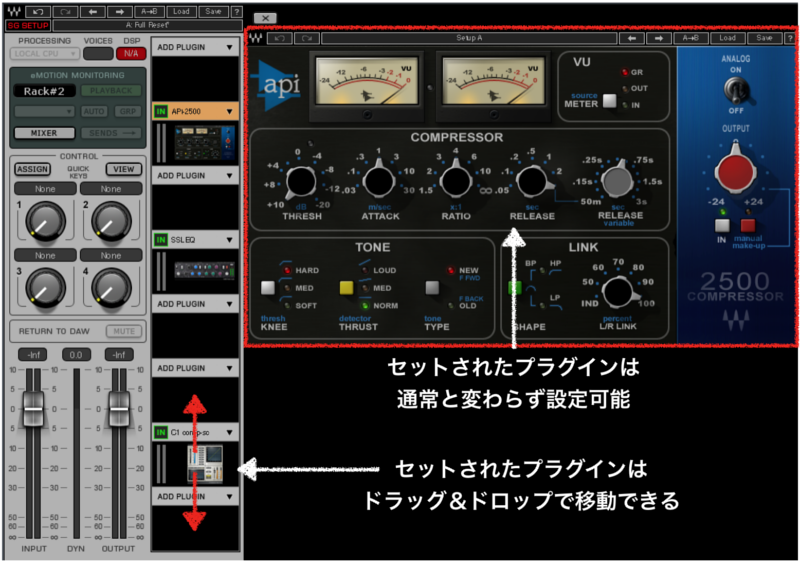Click the next preset arrow in the API plugin toolbar

pyautogui.click(x=659, y=38)
